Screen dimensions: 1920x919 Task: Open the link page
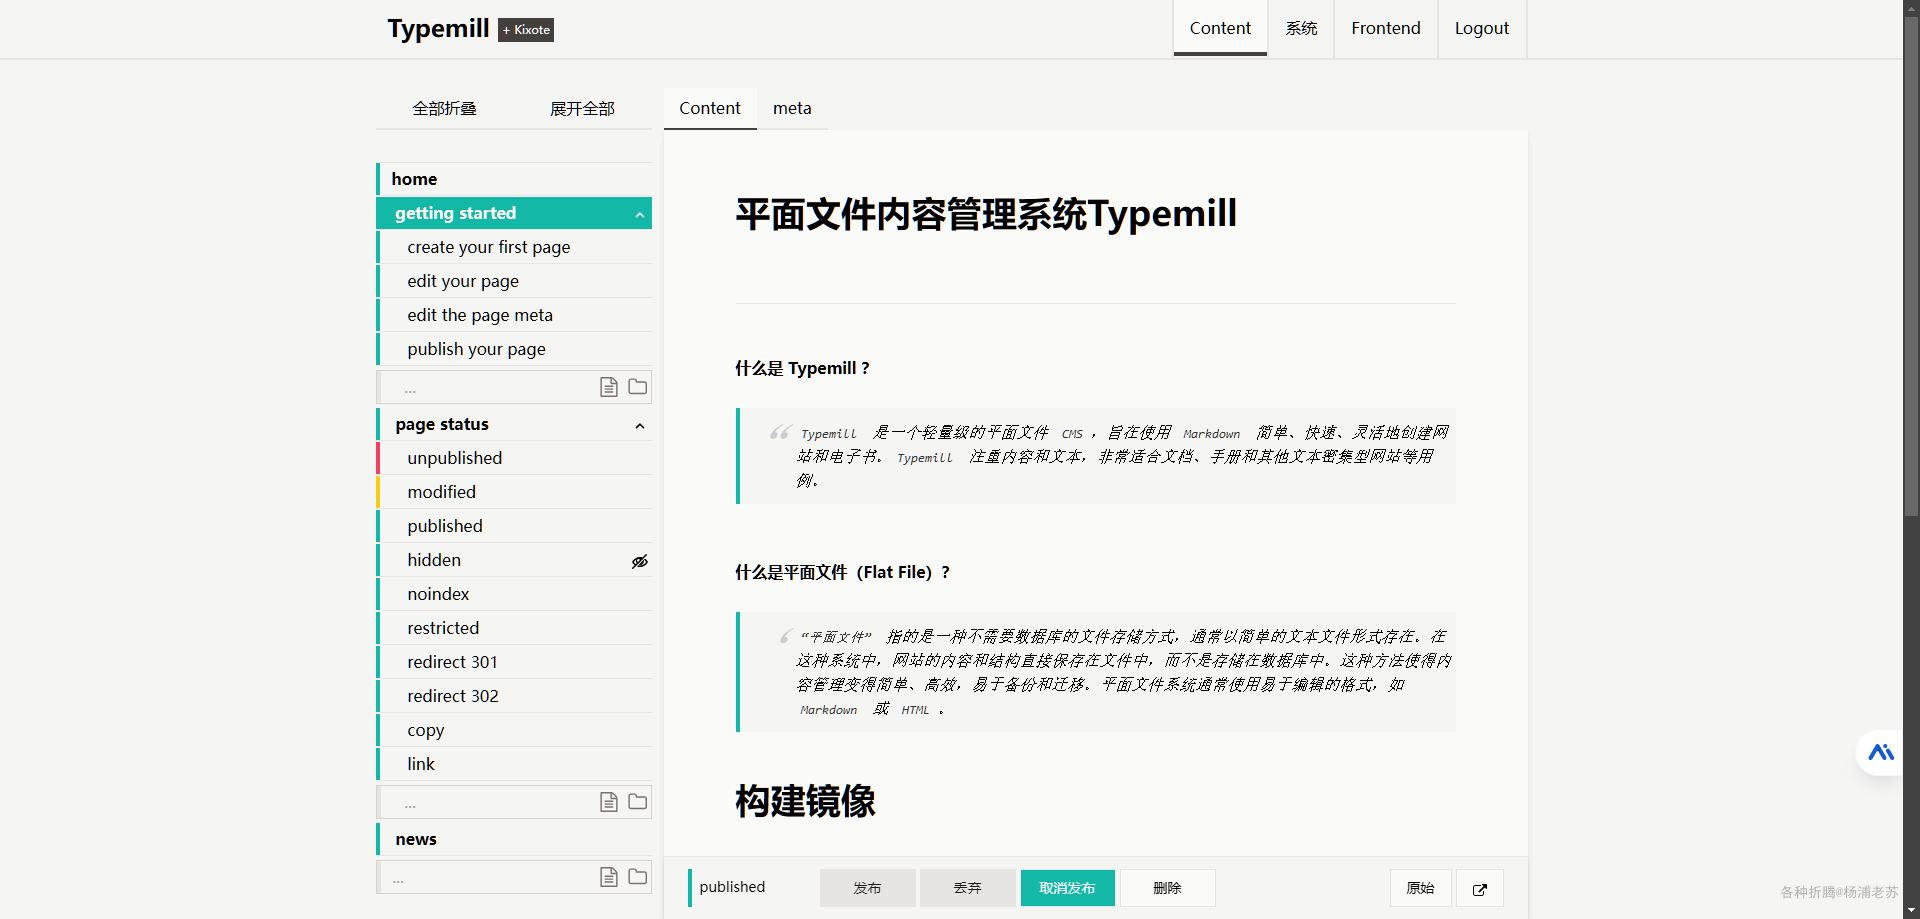click(514, 764)
